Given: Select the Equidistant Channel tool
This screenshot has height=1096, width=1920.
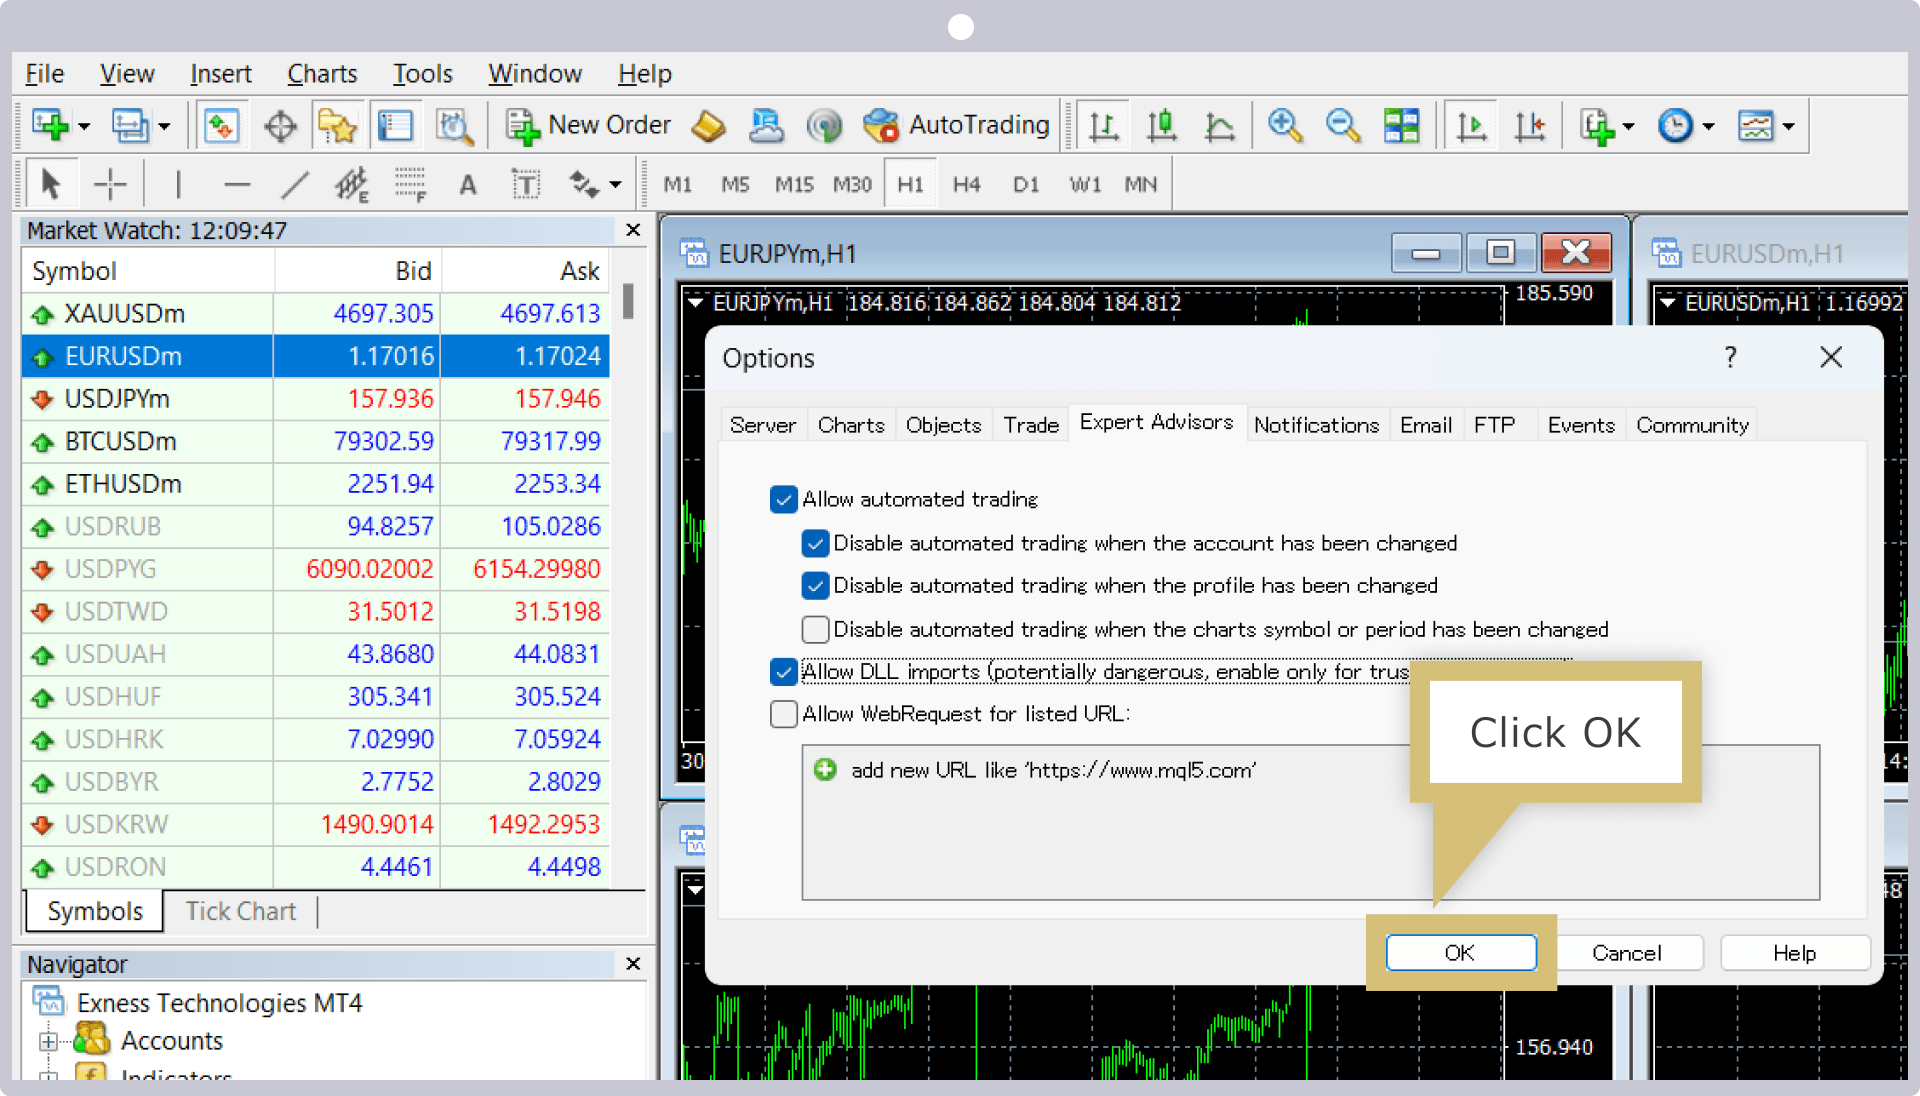Looking at the screenshot, I should (352, 184).
